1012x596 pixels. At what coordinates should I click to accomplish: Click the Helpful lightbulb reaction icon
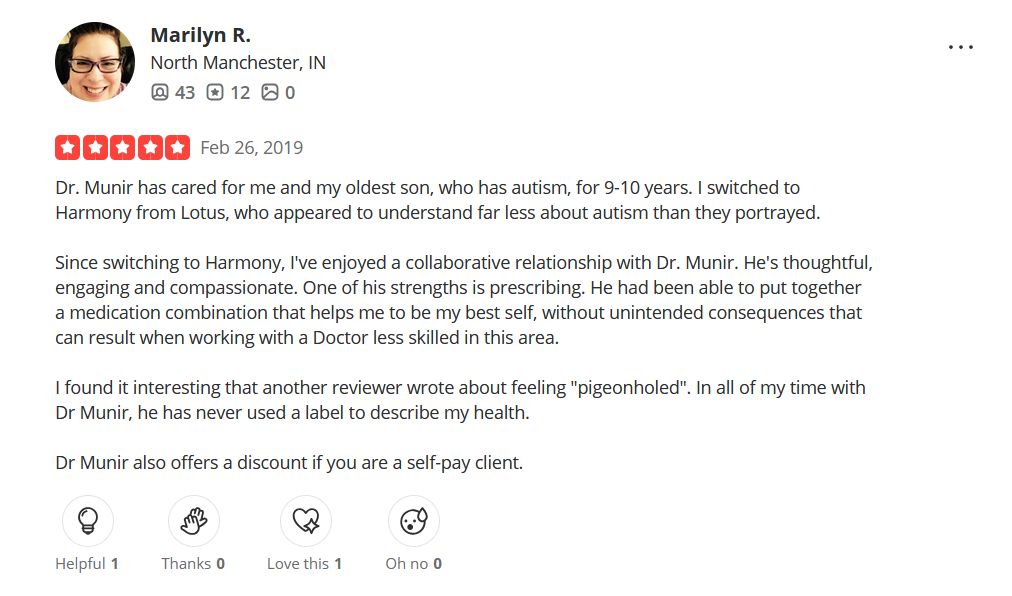click(87, 521)
